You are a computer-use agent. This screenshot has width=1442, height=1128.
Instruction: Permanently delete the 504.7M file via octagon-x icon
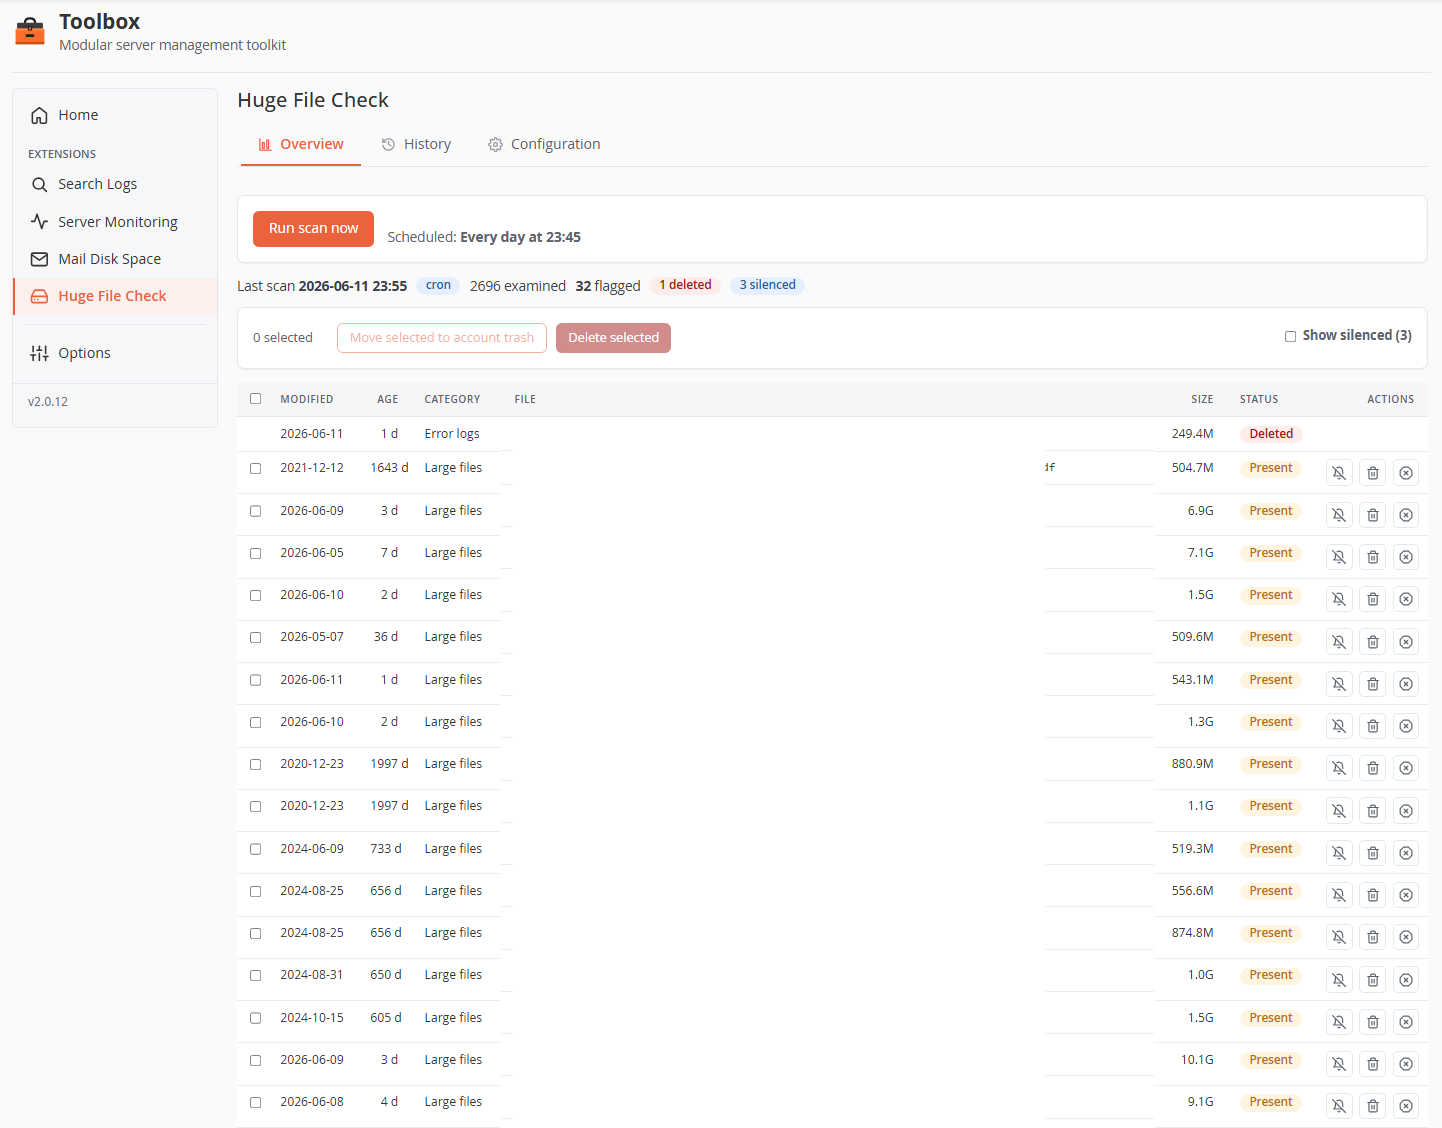tap(1406, 473)
